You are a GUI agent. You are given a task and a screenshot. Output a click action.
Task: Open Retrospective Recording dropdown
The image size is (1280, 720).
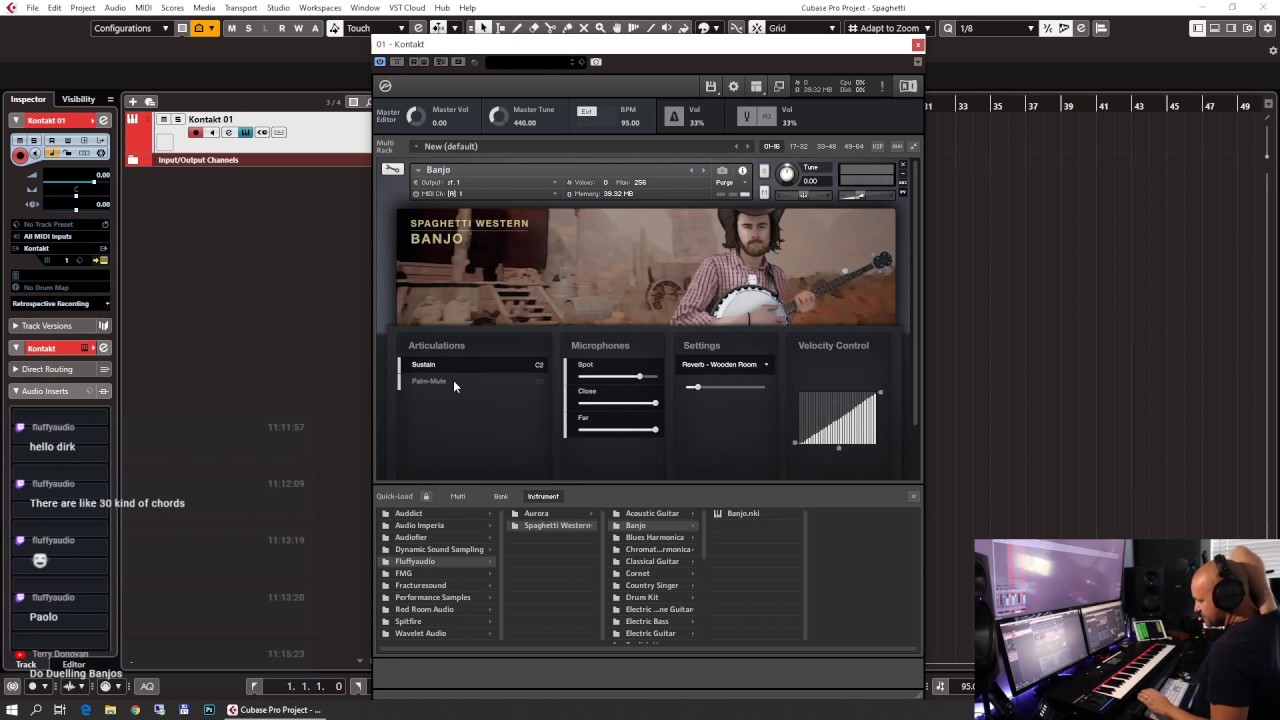(60, 303)
